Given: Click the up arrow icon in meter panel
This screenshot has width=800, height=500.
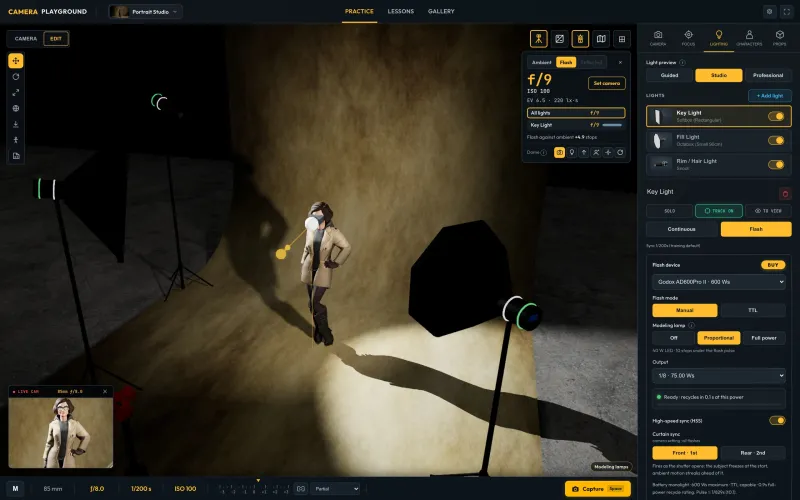Looking at the screenshot, I should click(x=584, y=152).
